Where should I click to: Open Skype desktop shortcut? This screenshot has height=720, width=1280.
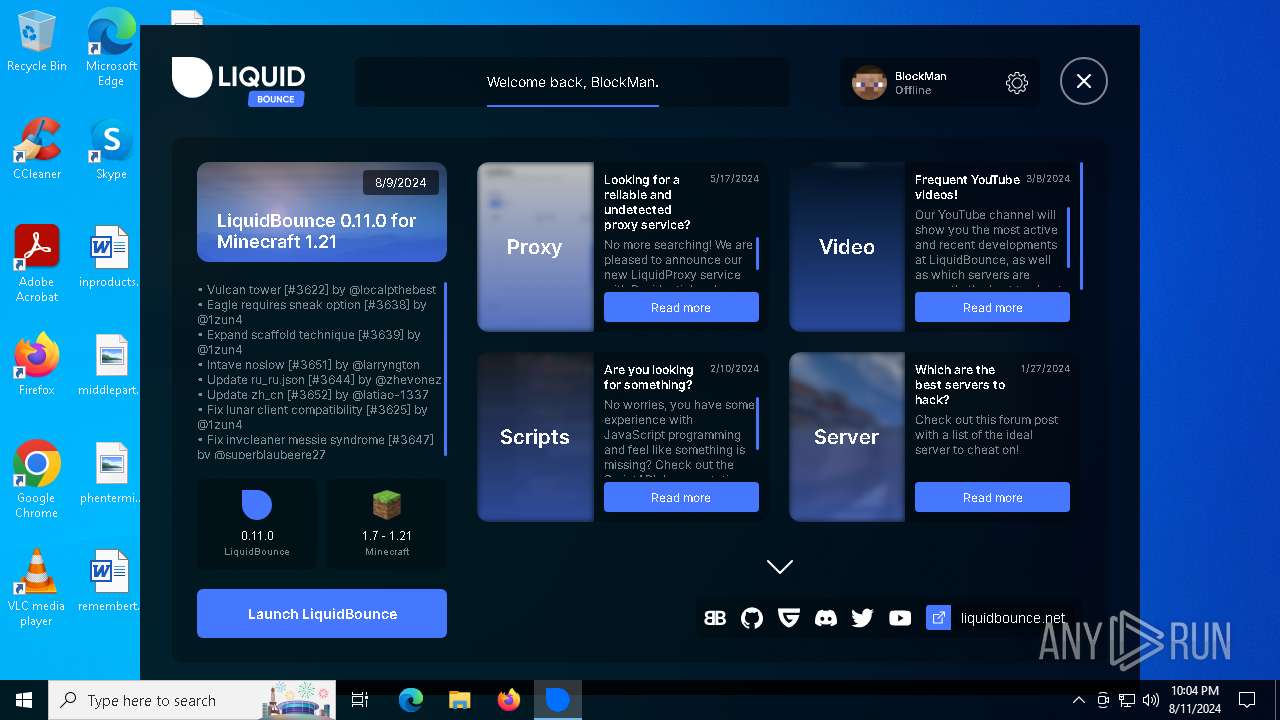pos(111,149)
